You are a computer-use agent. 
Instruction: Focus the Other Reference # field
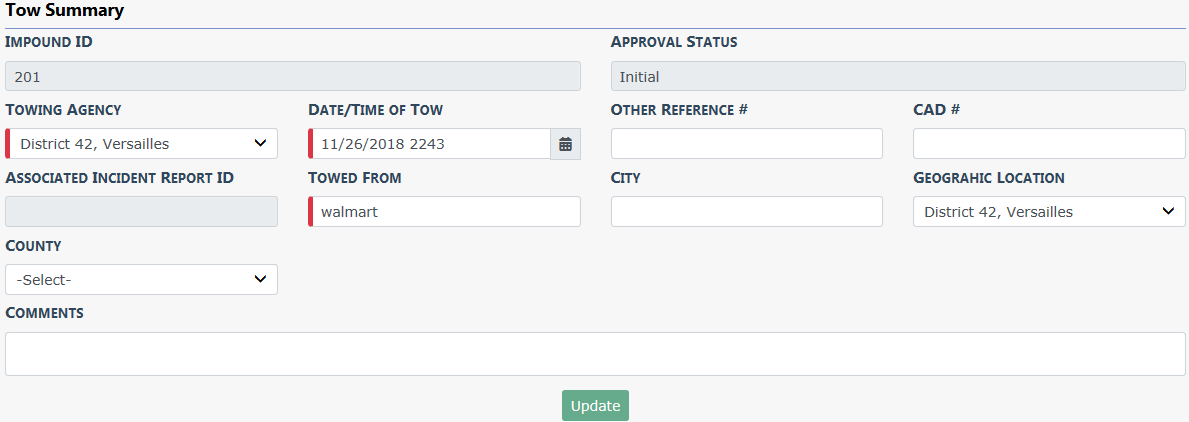(746, 144)
